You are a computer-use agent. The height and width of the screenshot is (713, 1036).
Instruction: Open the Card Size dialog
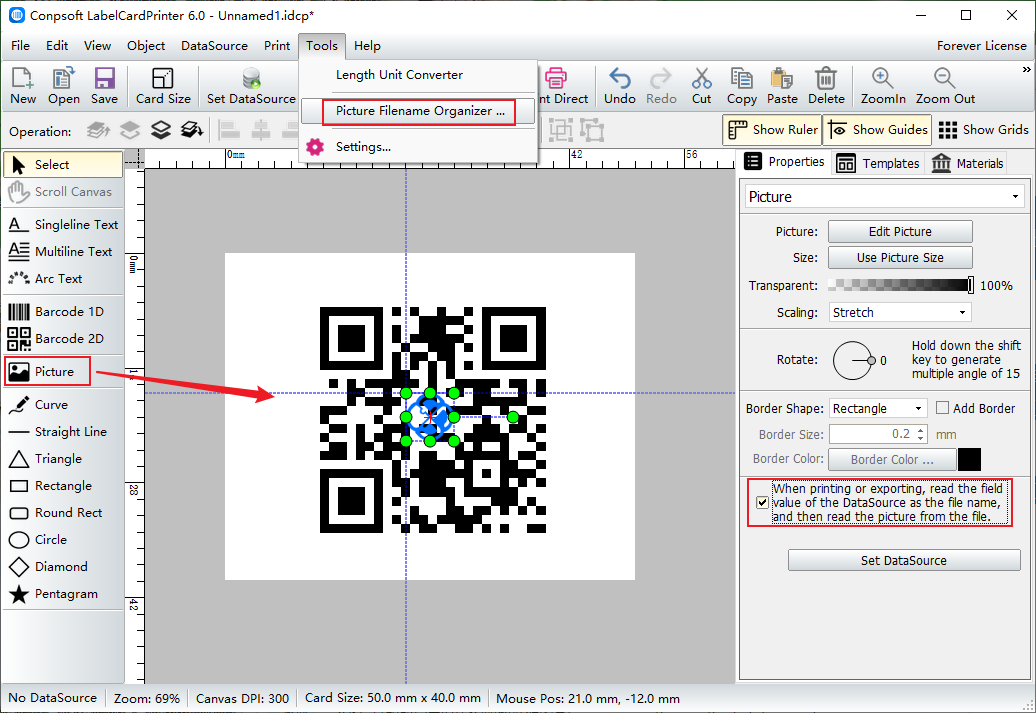(163, 86)
